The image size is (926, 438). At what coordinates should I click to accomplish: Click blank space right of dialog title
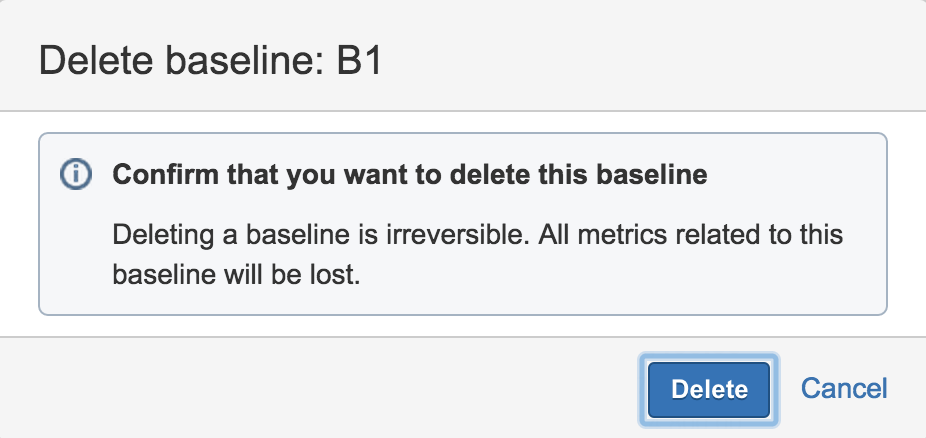650,61
